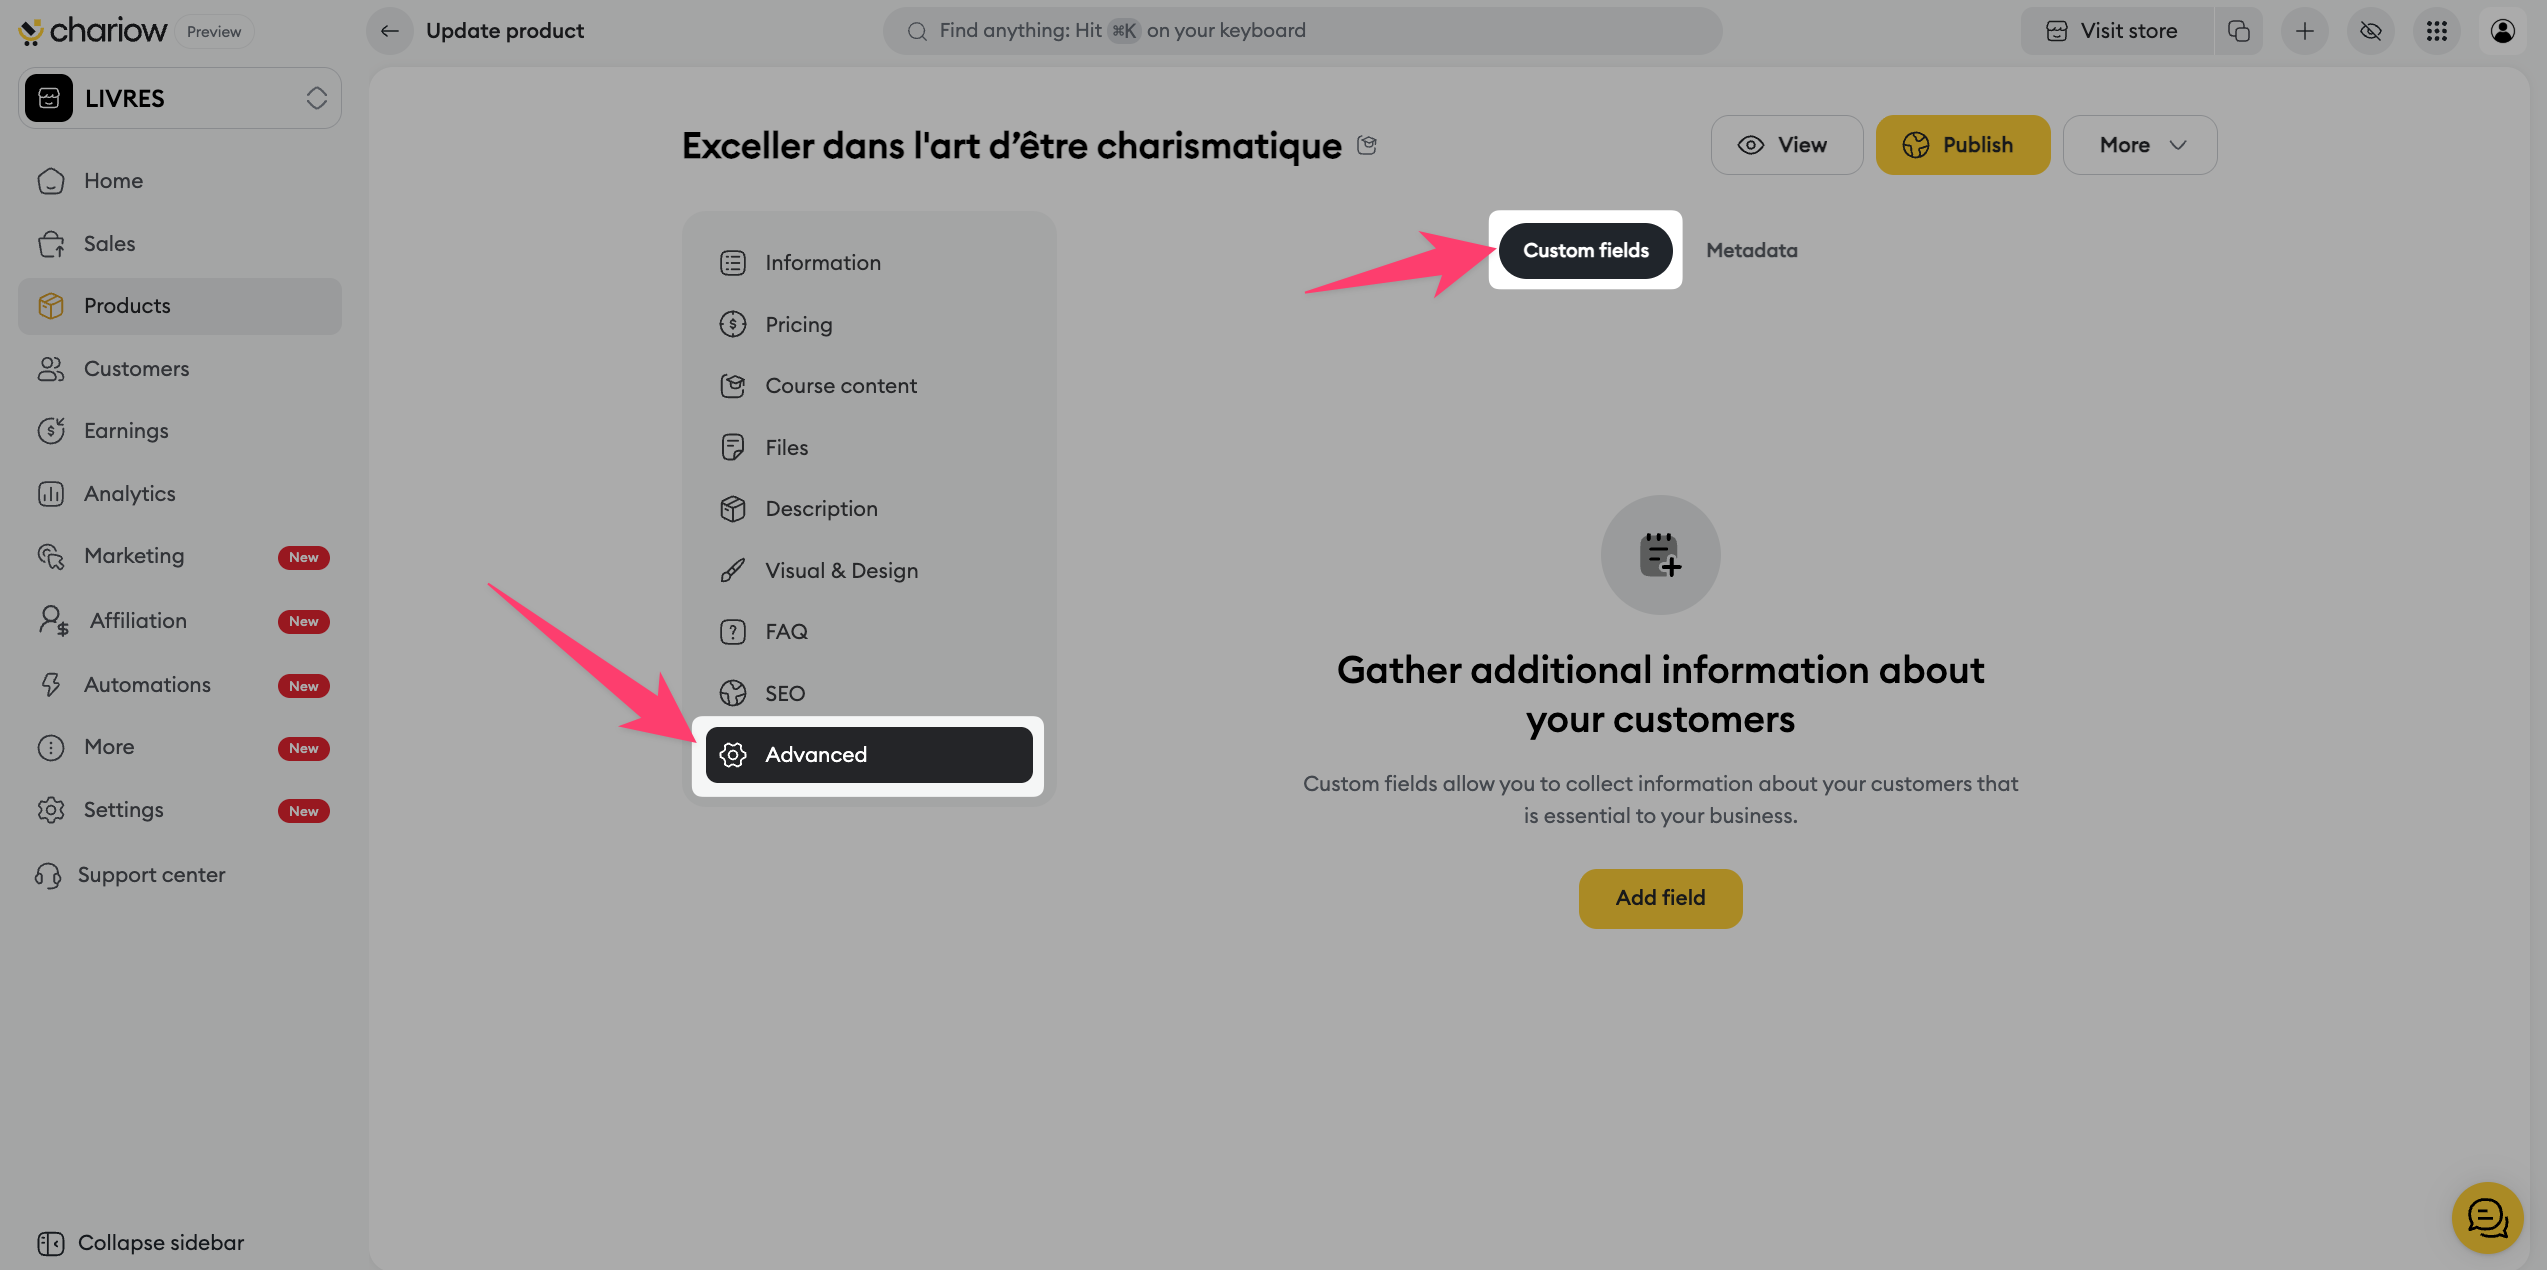Click the Find anything search field
This screenshot has width=2547, height=1270.
pos(1300,31)
